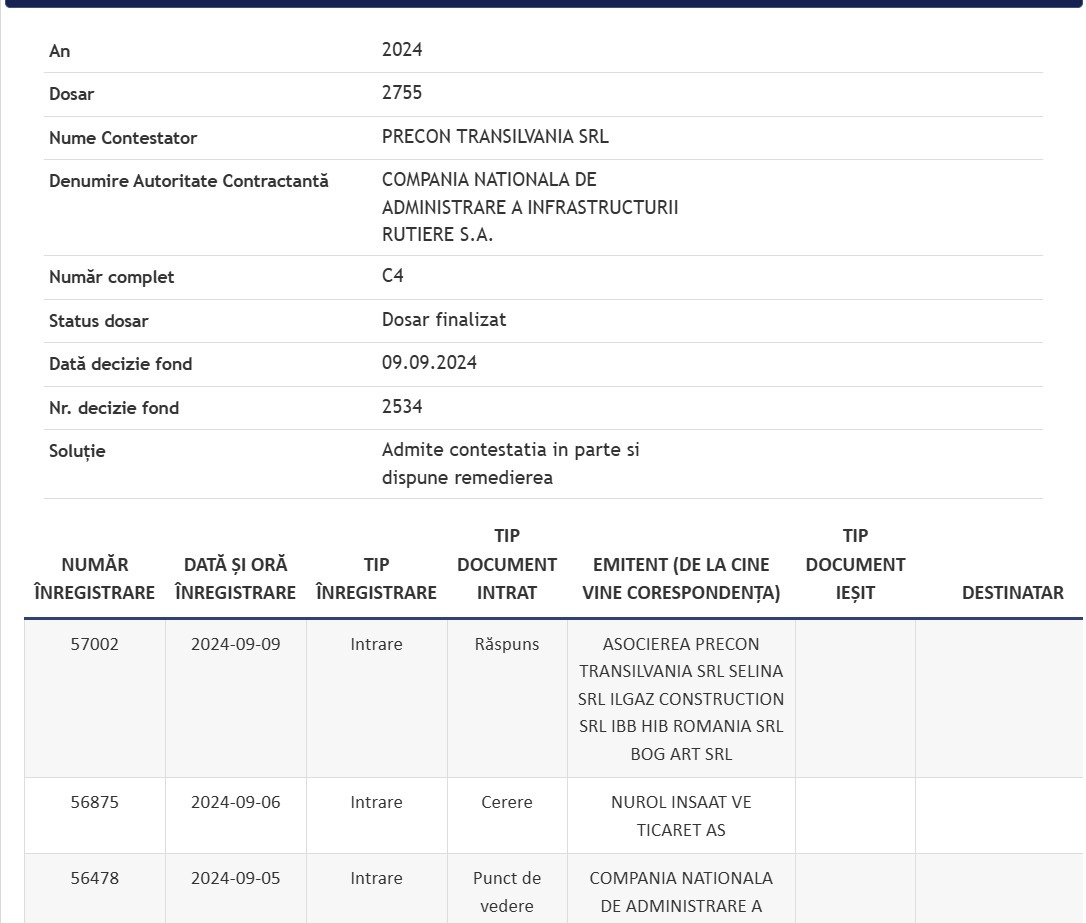
Task: Select complet number C4
Action: click(x=393, y=276)
